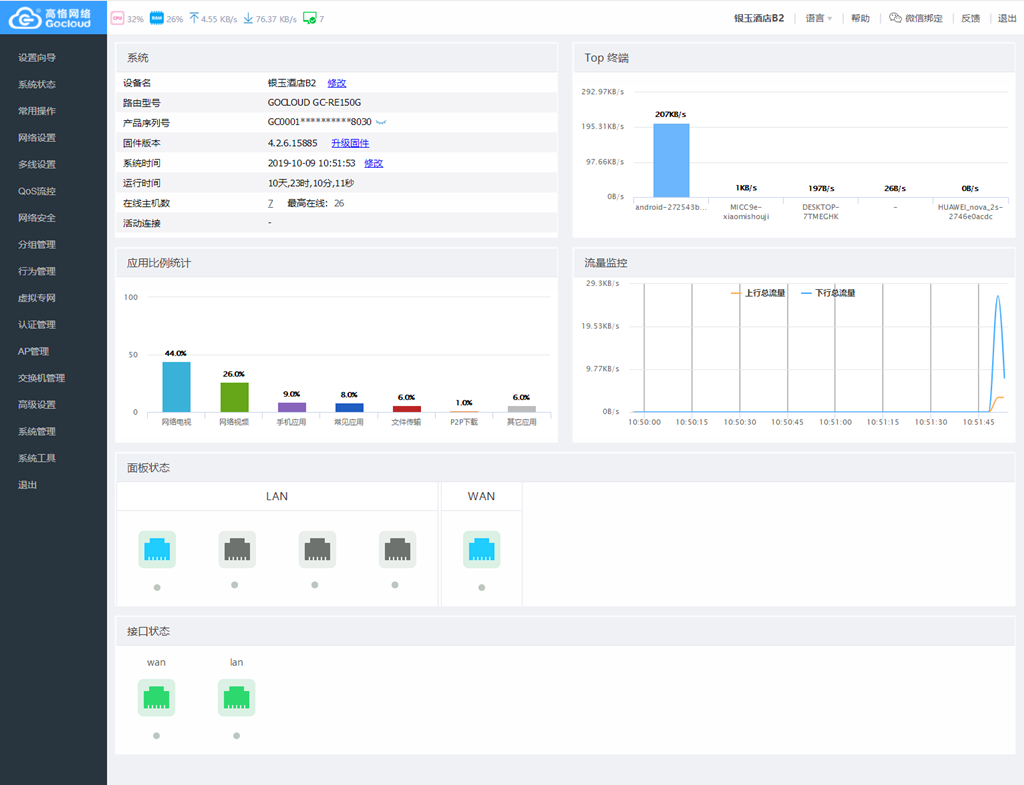Viewport: 1024px width, 785px height.
Task: Toggle the upstream traffic legend entry
Action: click(758, 293)
